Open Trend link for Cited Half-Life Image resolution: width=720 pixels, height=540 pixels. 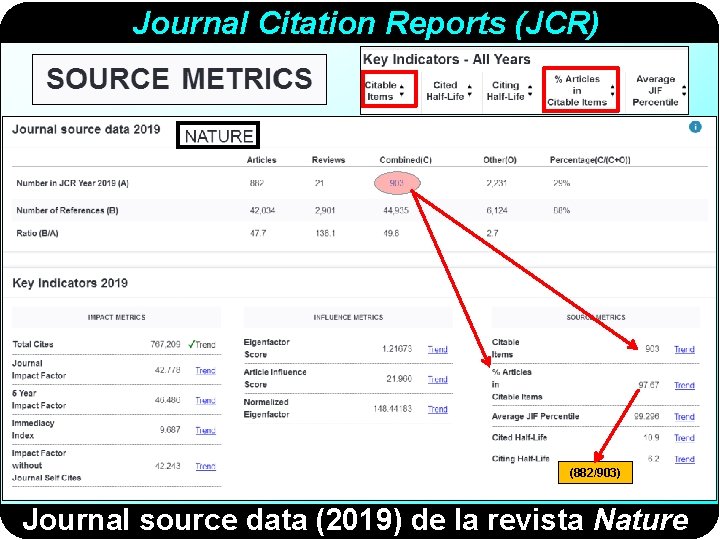(684, 438)
